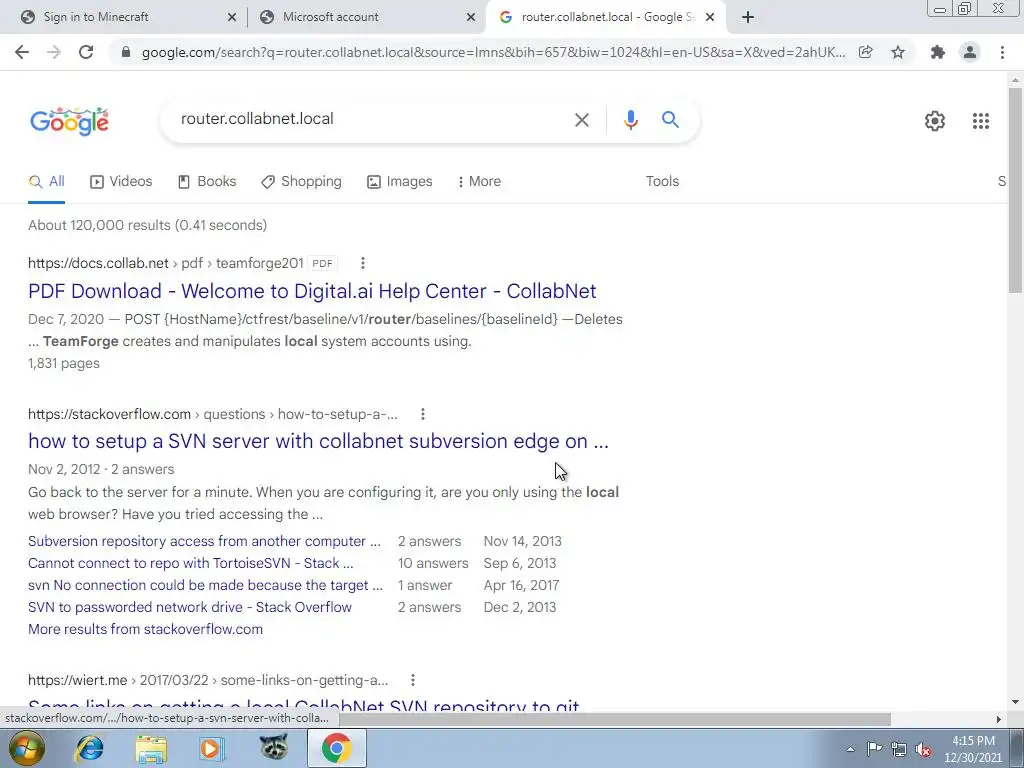Open the Chrome extensions puzzle icon

pyautogui.click(x=938, y=52)
